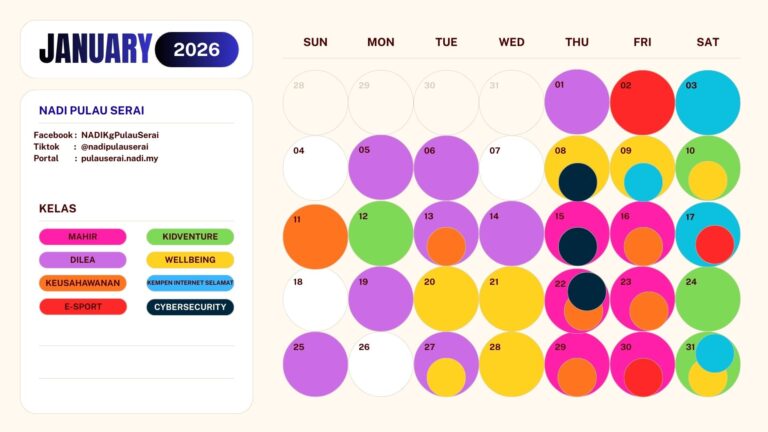This screenshot has height=432, width=768.
Task: Click the NADIKgPulauSerai Facebook name
Action: pos(120,135)
